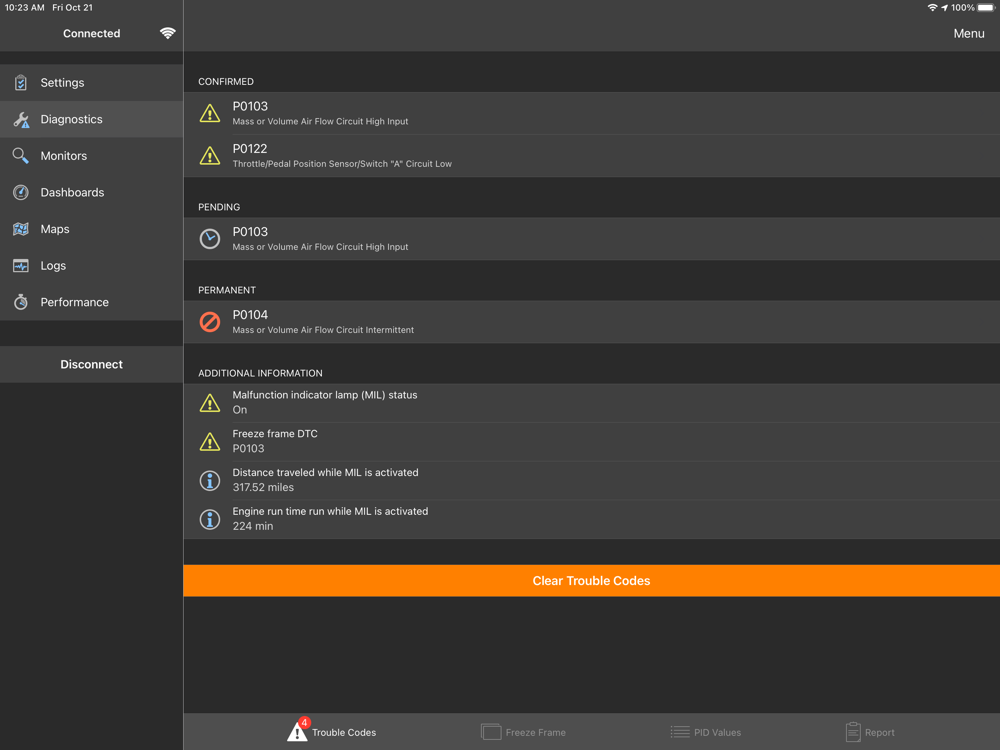Go to Monitors in the sidebar
Screen dimensions: 1000x750
(91, 156)
